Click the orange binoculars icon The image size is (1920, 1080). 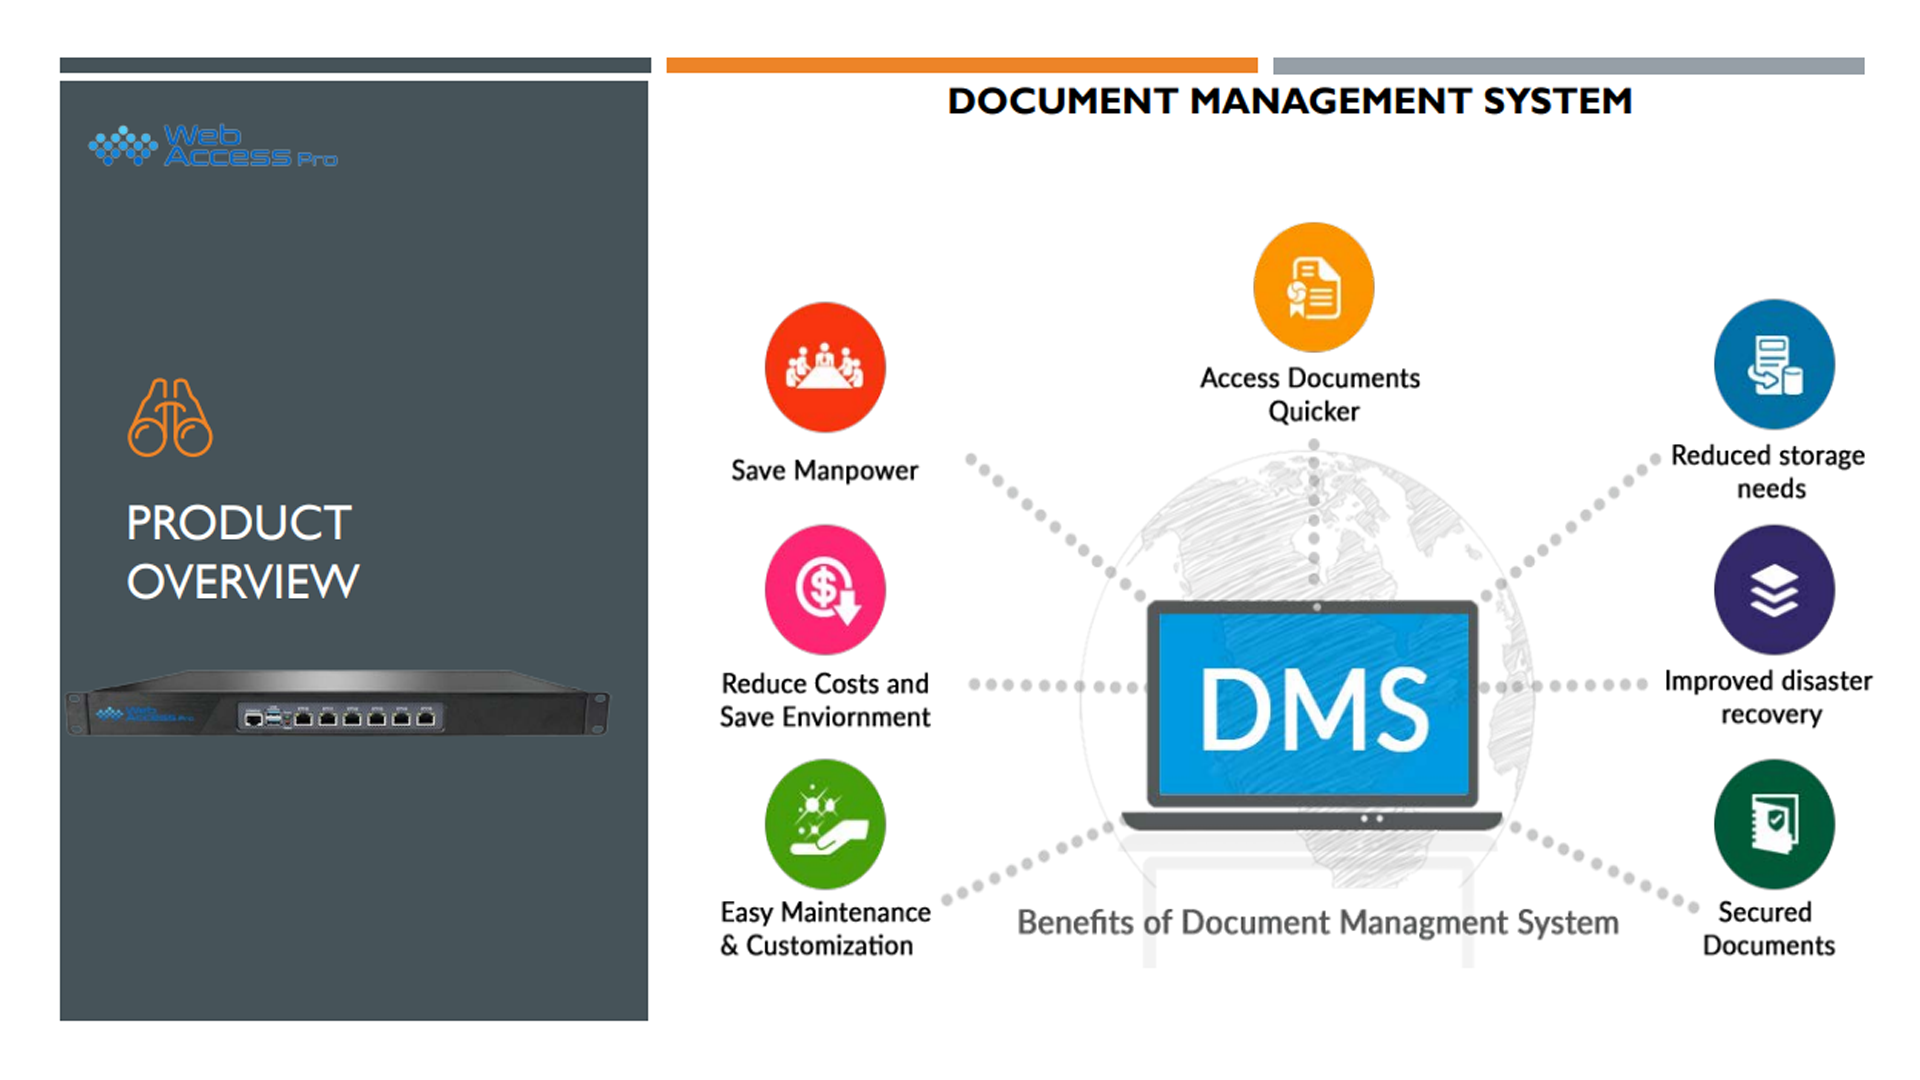click(x=170, y=418)
